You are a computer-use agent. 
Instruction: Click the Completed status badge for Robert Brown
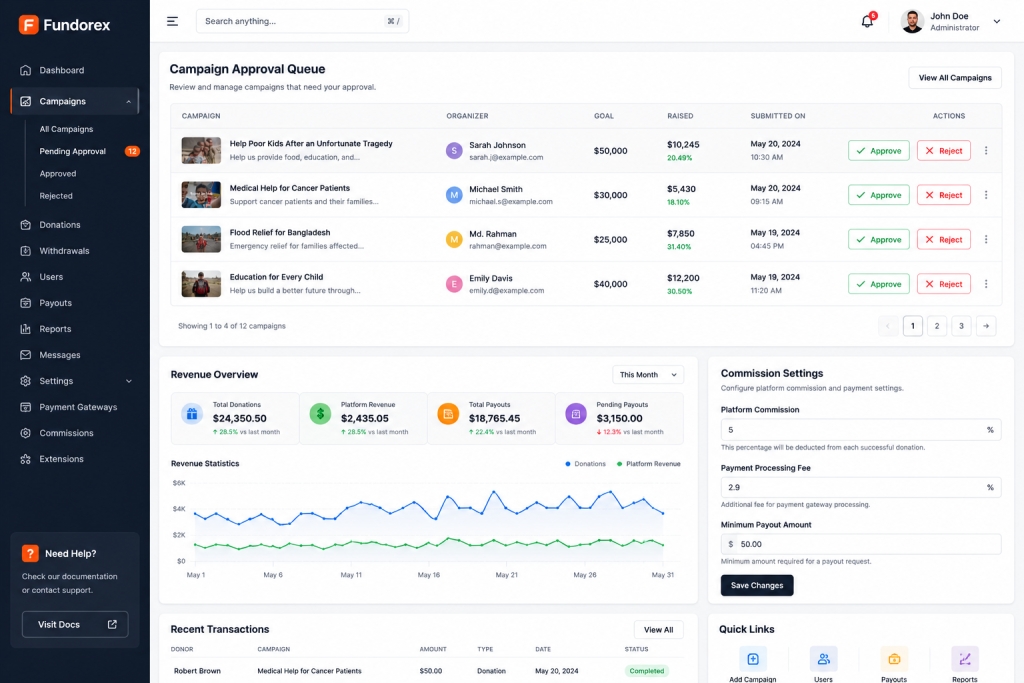(647, 671)
